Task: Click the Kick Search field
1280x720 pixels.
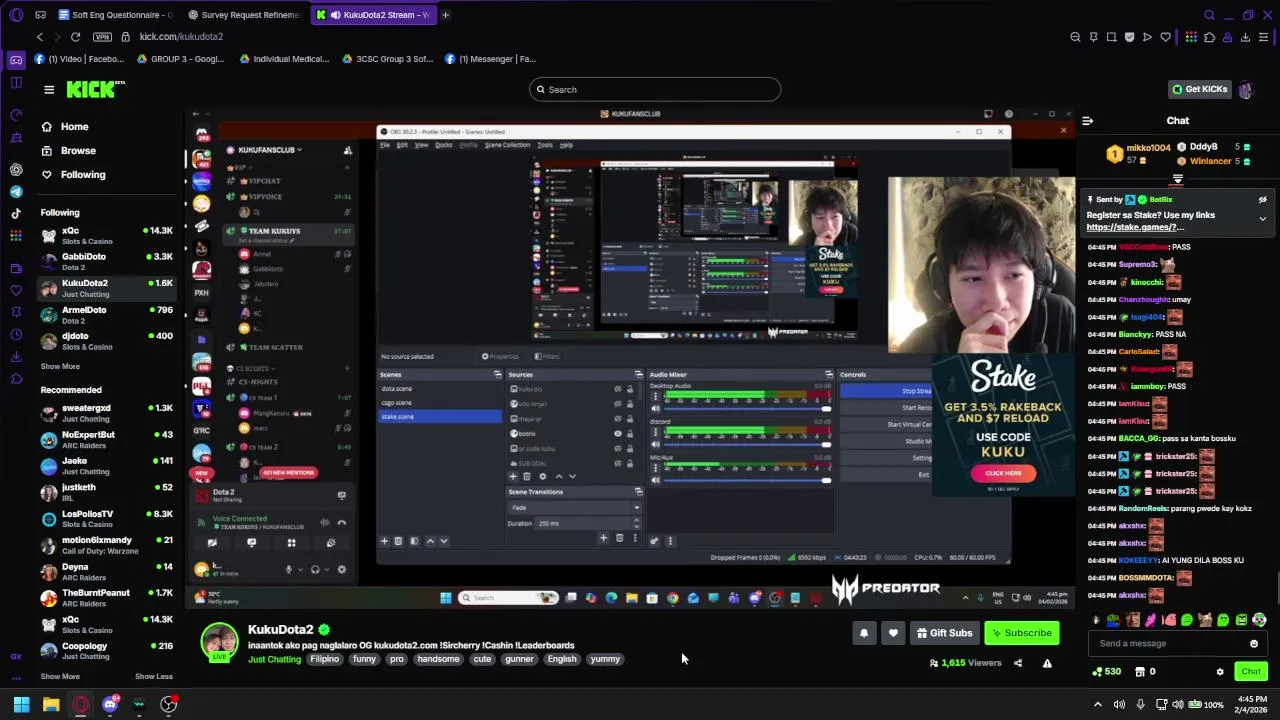Action: pos(655,89)
